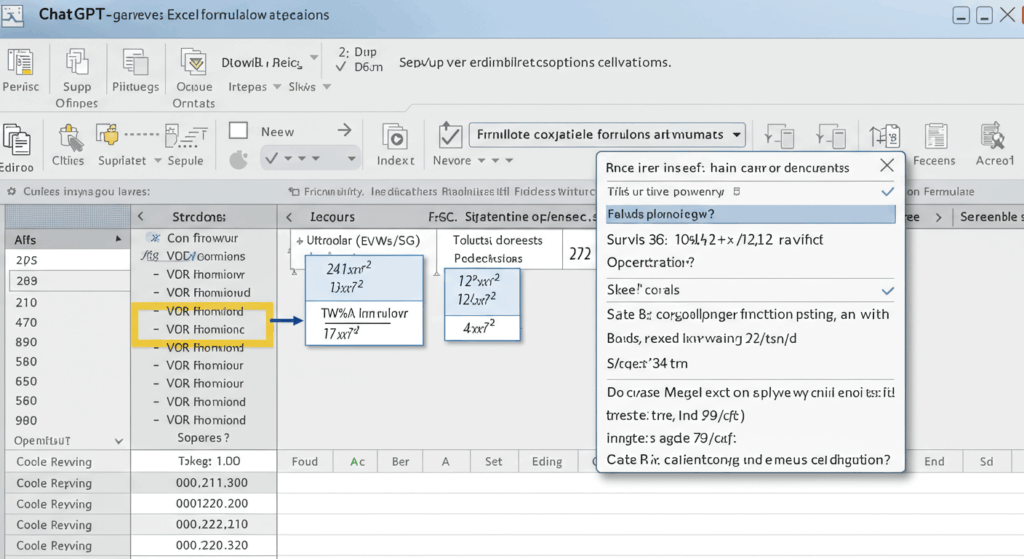Click the icon left of Feceens
Screen dimensions: 1024x559
click(x=884, y=136)
